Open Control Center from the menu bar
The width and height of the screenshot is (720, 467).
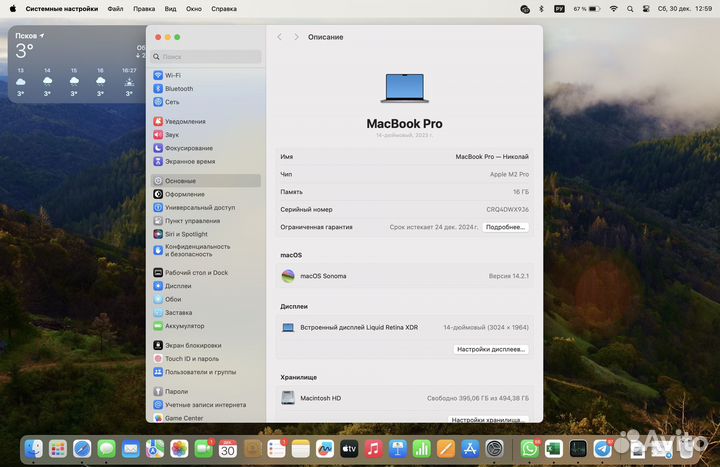click(646, 9)
